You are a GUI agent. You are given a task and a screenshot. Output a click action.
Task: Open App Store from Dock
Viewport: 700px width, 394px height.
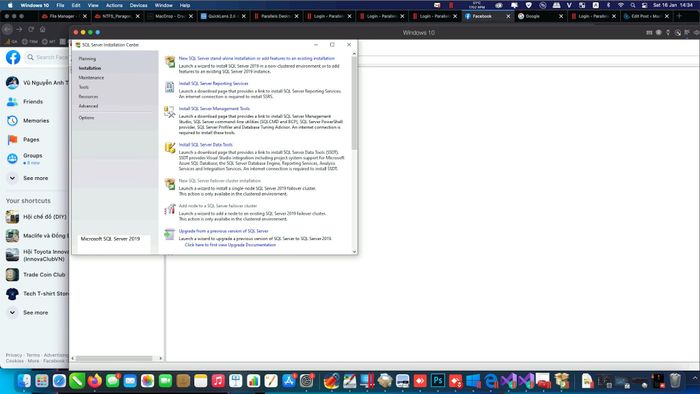[x=289, y=381]
